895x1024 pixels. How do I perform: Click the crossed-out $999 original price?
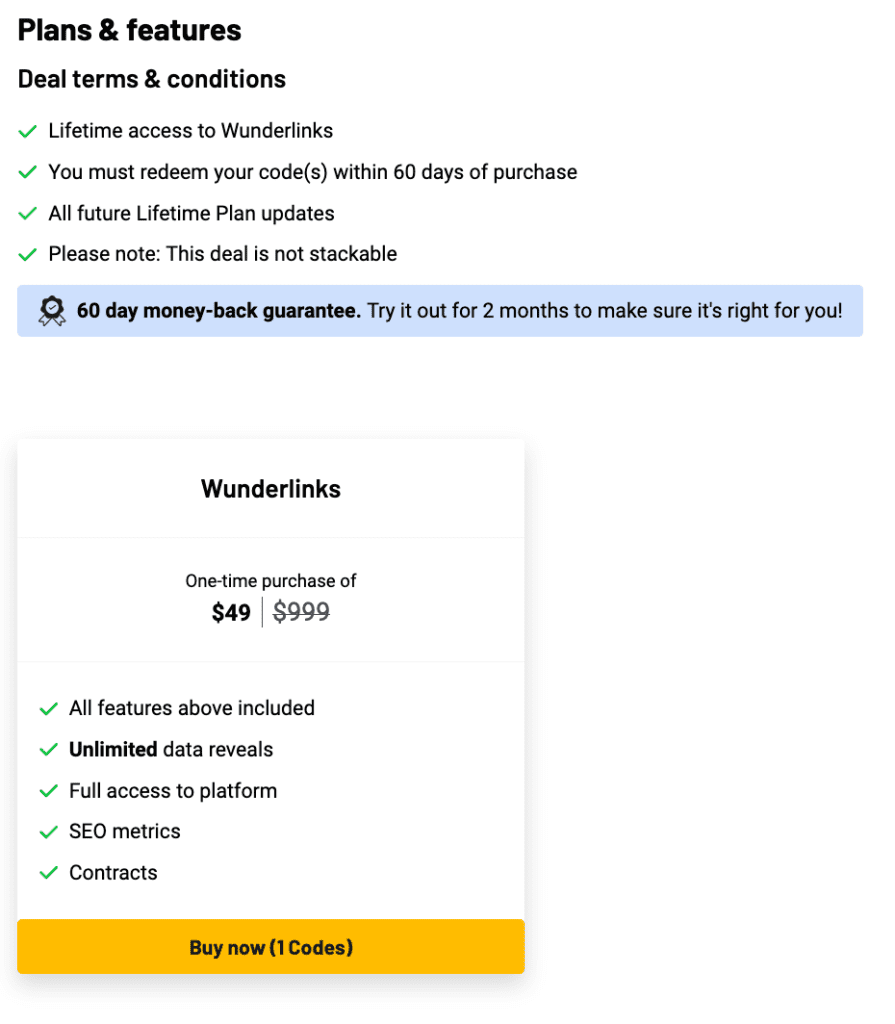click(x=301, y=612)
